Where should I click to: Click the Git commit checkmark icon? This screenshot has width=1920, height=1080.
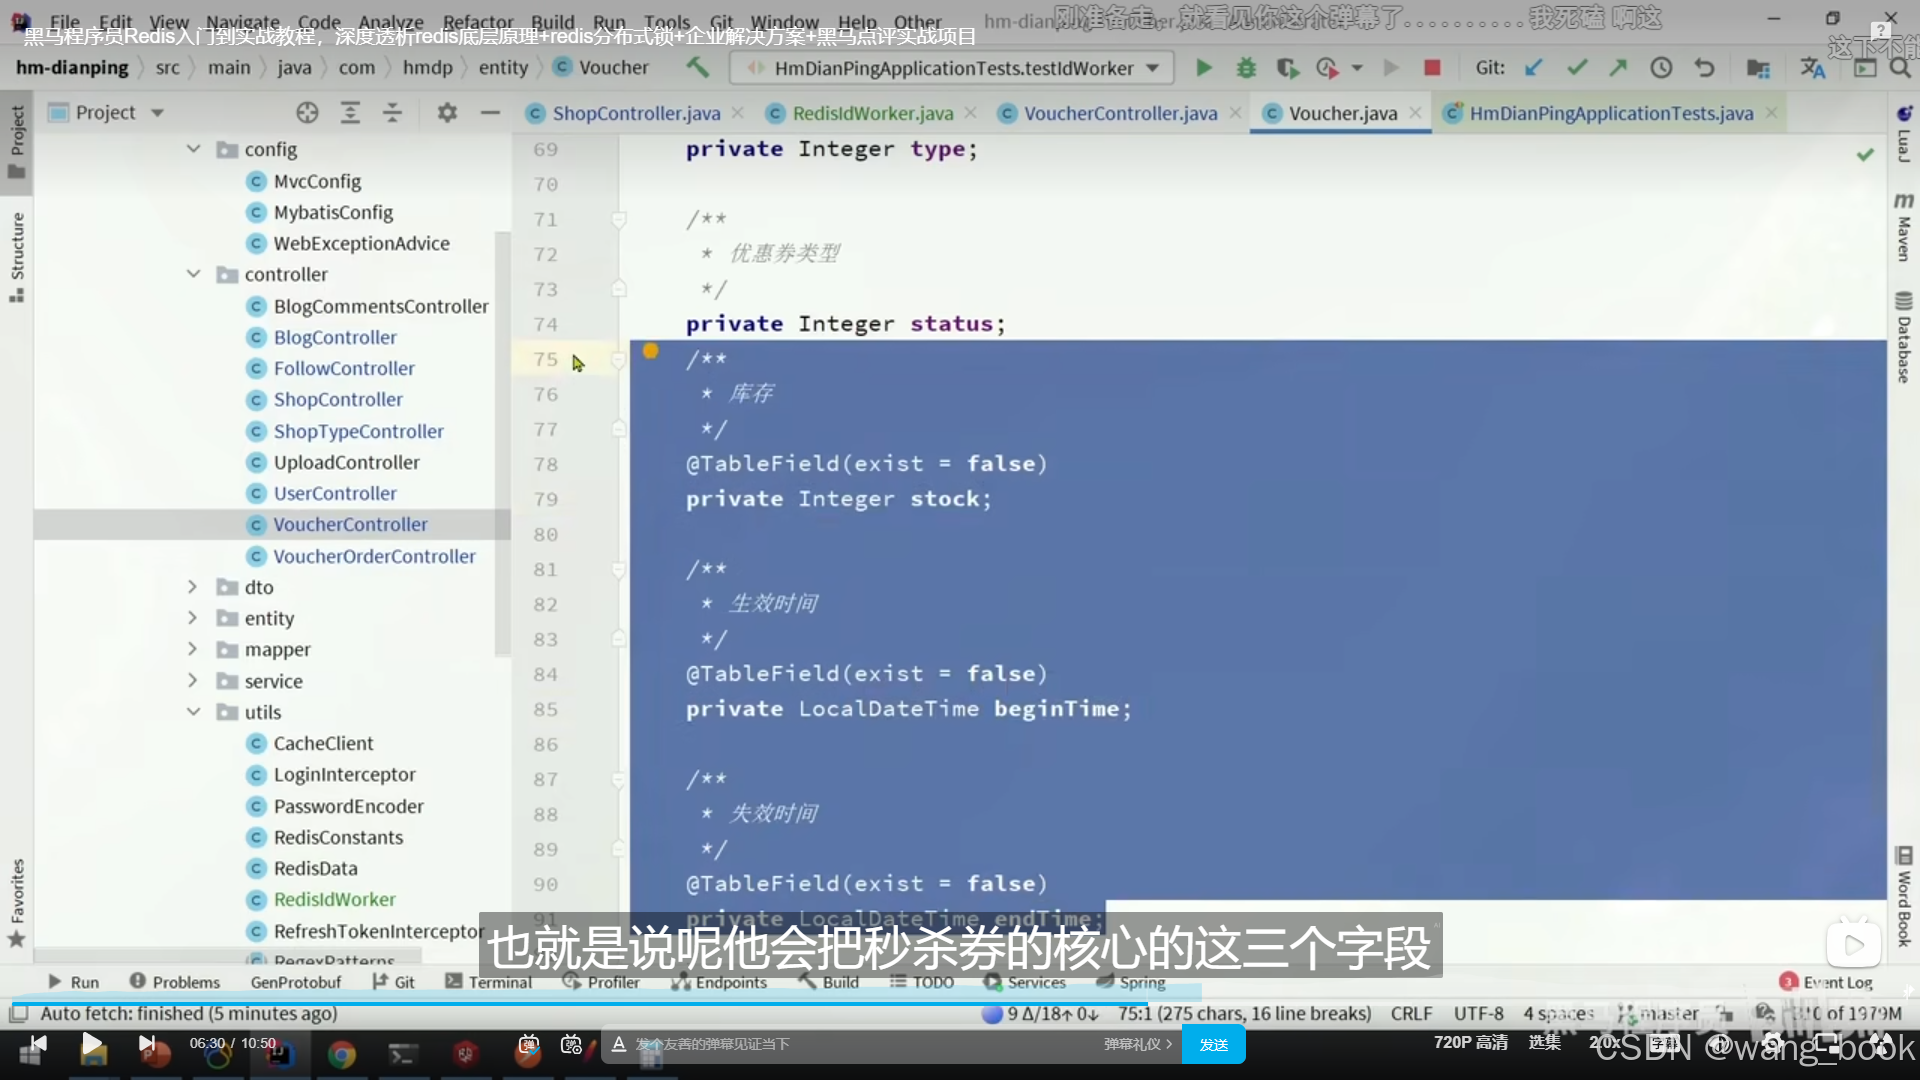pos(1577,68)
